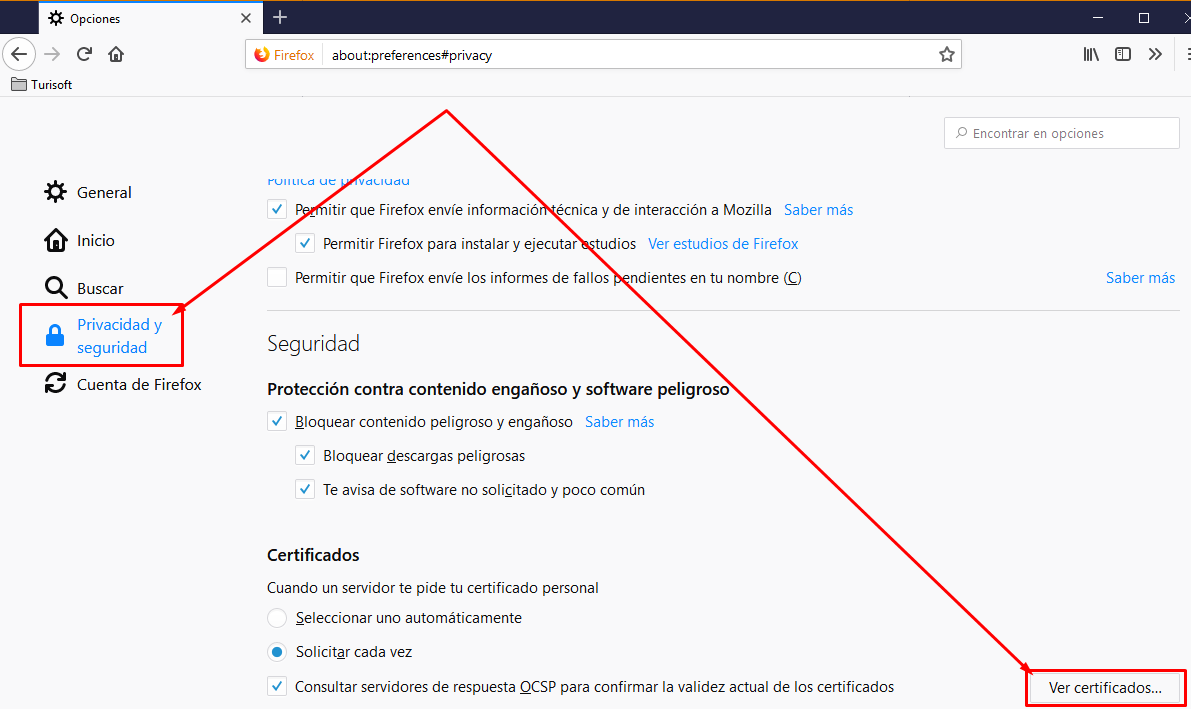Open a new browser tab
Screen dimensions: 1191x709
[280, 17]
